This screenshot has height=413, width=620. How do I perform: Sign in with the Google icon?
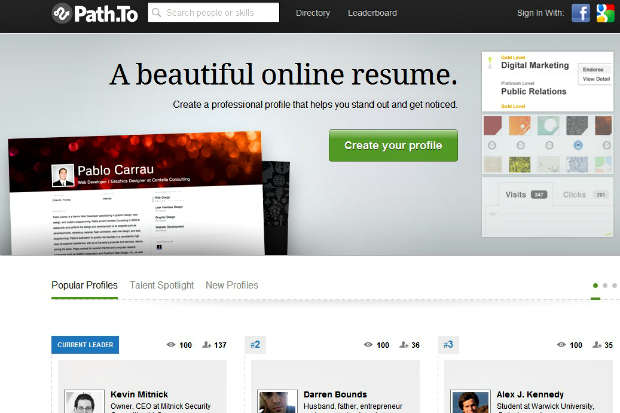(605, 13)
